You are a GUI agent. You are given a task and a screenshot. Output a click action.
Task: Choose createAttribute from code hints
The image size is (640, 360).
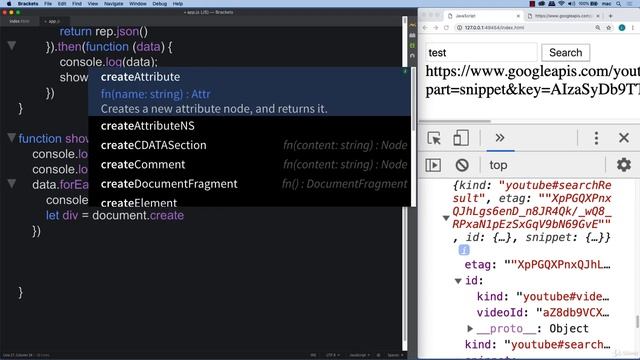pos(249,92)
